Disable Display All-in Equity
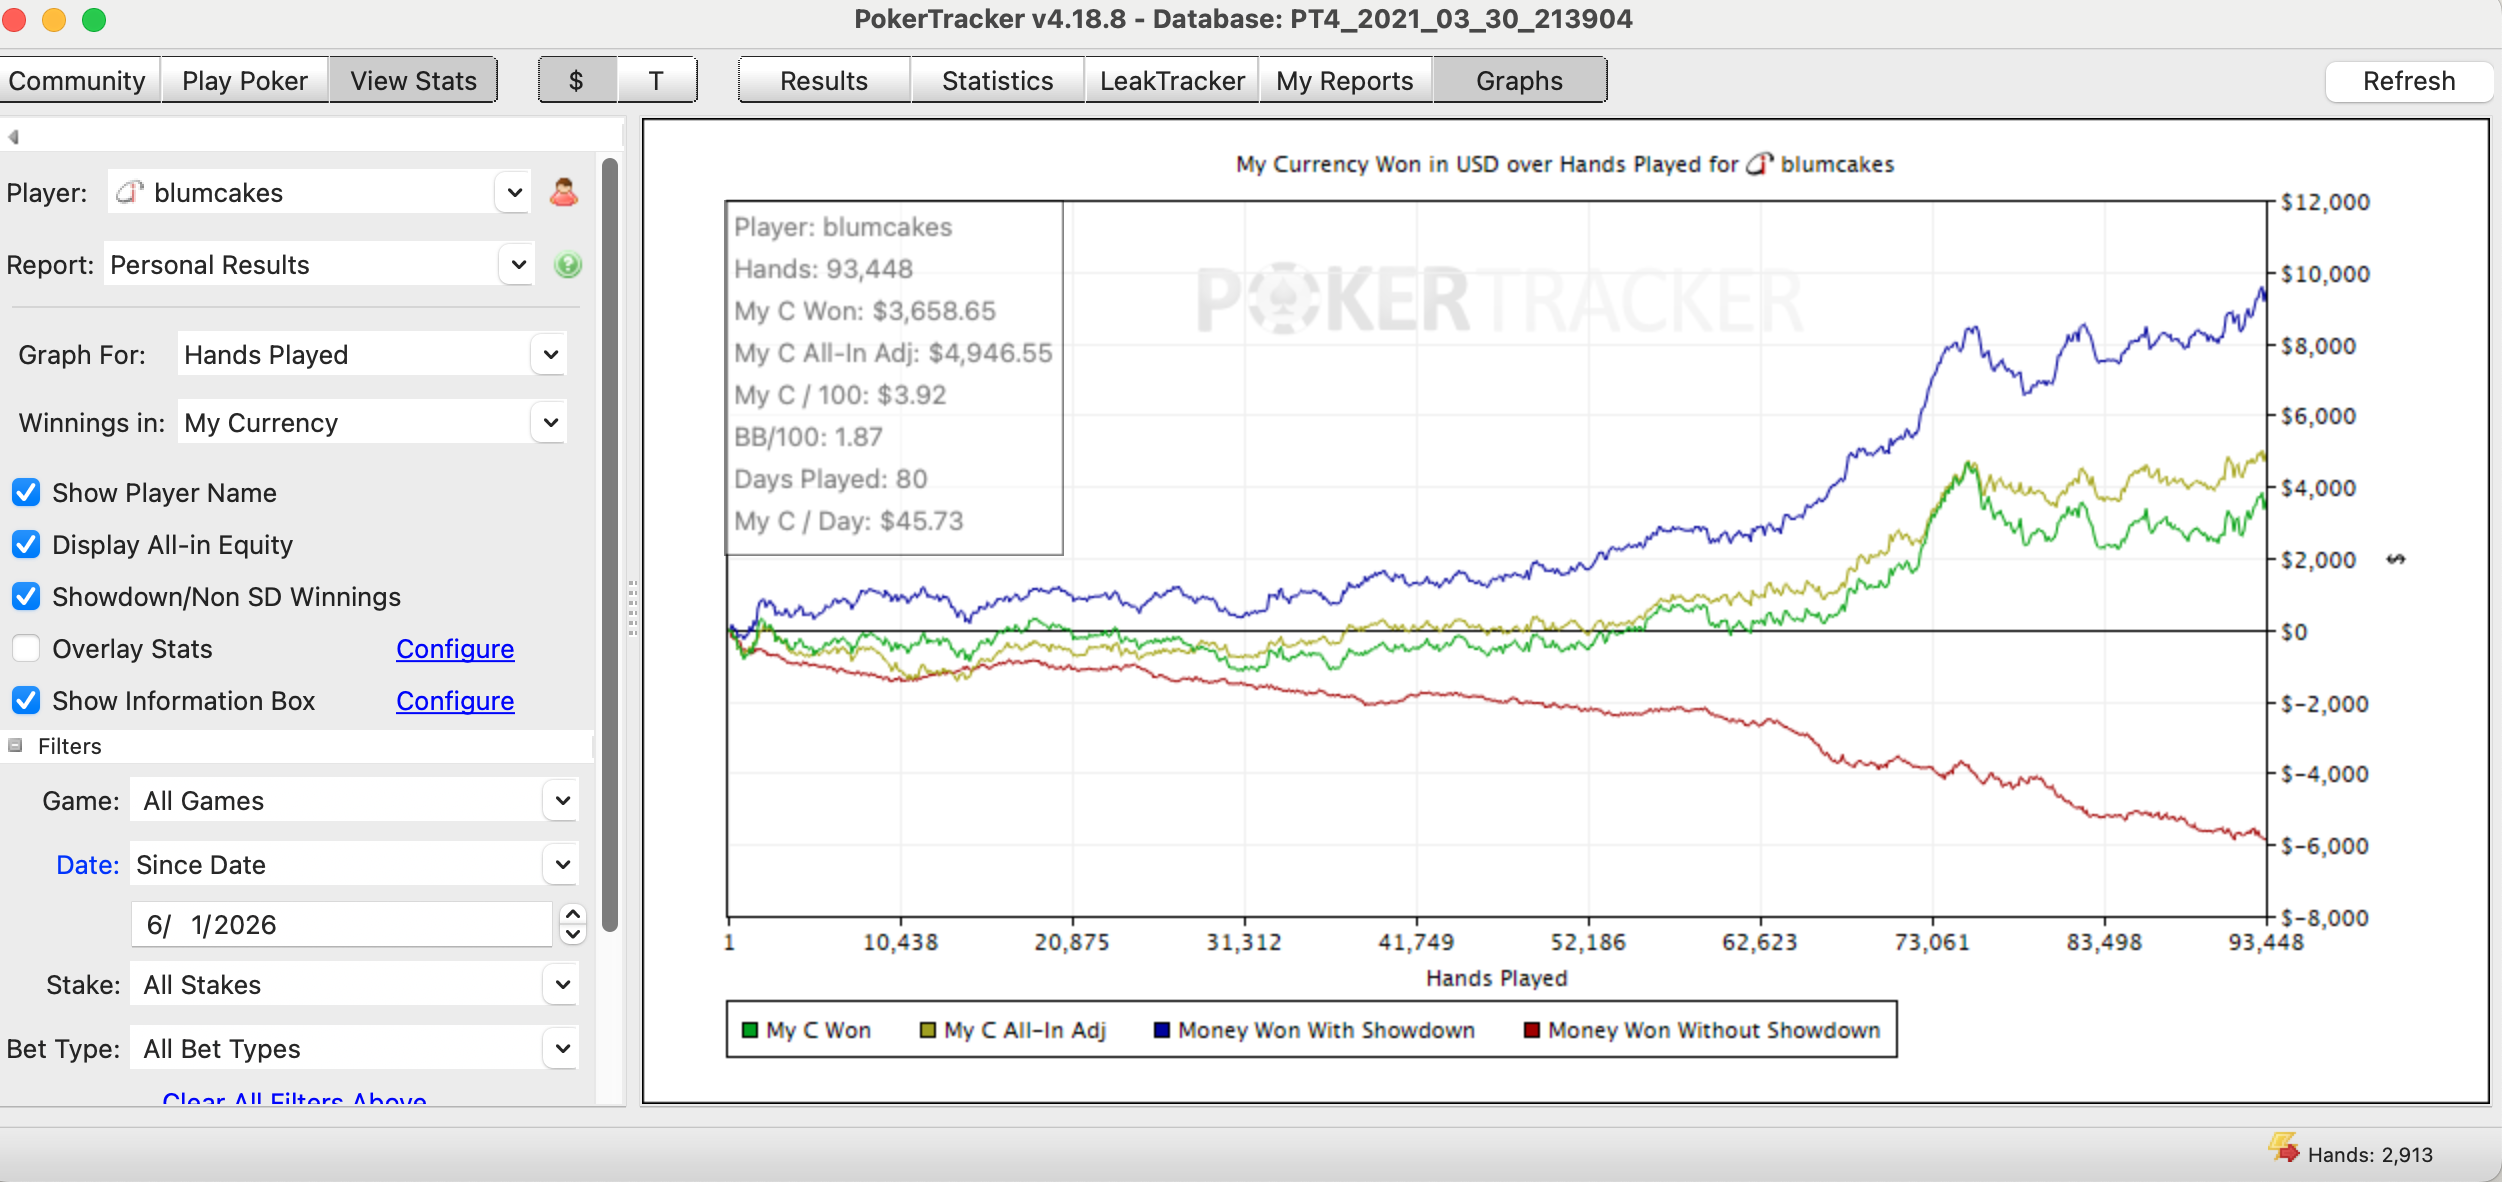2502x1182 pixels. pyautogui.click(x=26, y=545)
